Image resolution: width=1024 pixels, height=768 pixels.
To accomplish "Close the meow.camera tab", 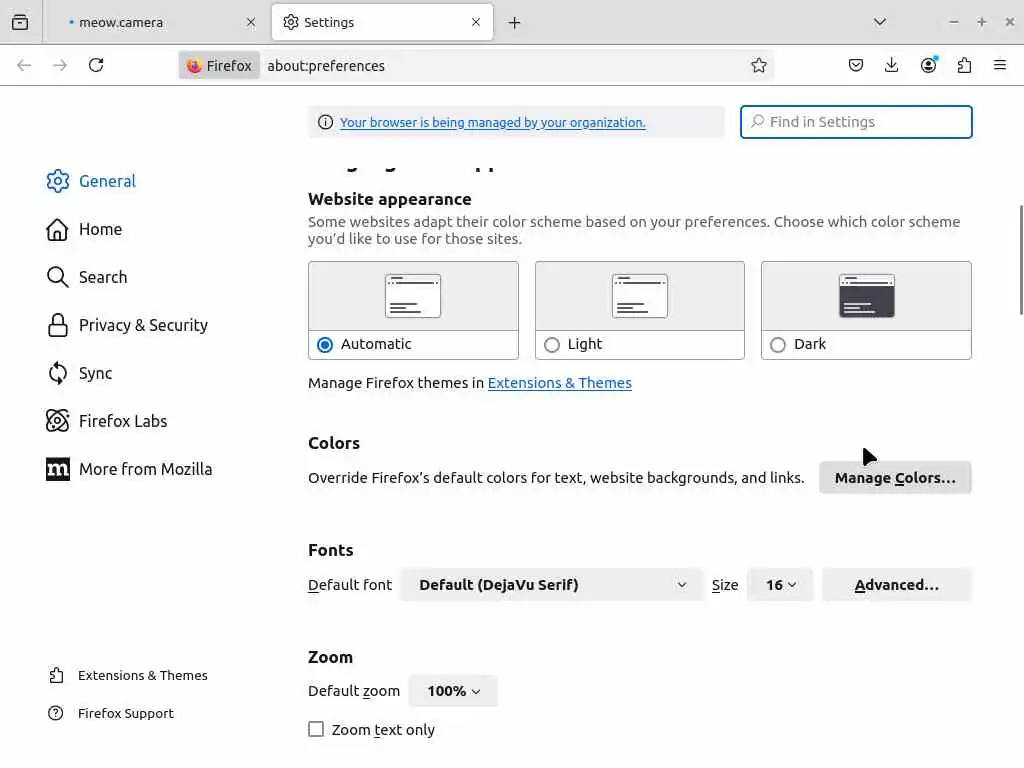I will 251,22.
